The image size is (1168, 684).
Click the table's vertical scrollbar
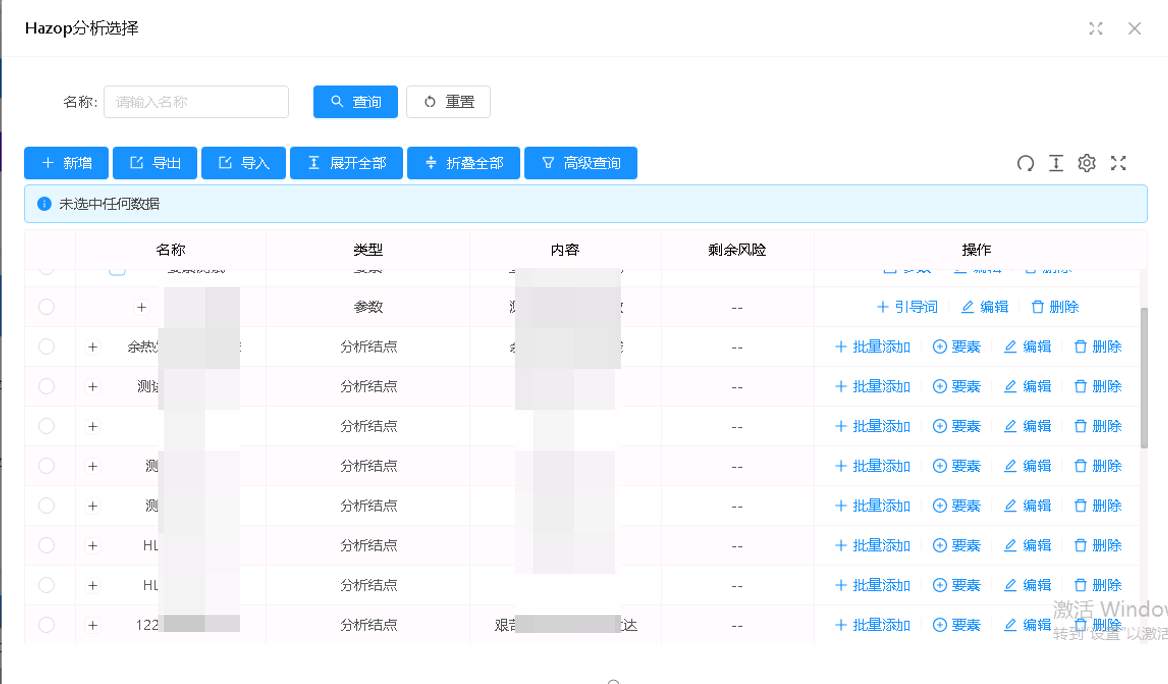[x=1144, y=377]
